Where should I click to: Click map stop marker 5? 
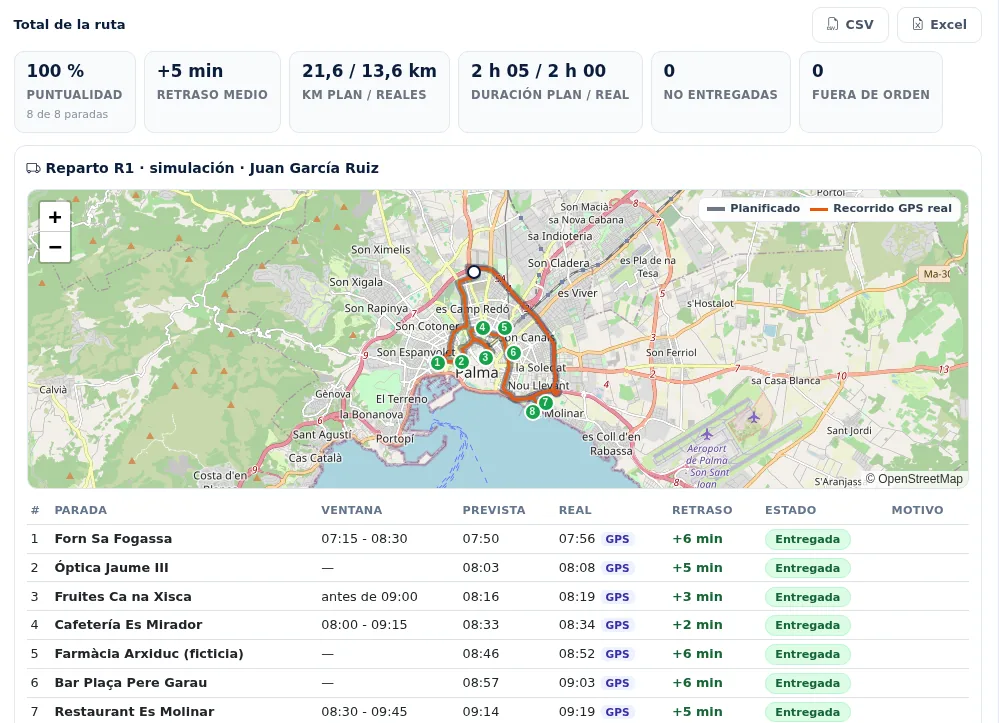[x=505, y=328]
